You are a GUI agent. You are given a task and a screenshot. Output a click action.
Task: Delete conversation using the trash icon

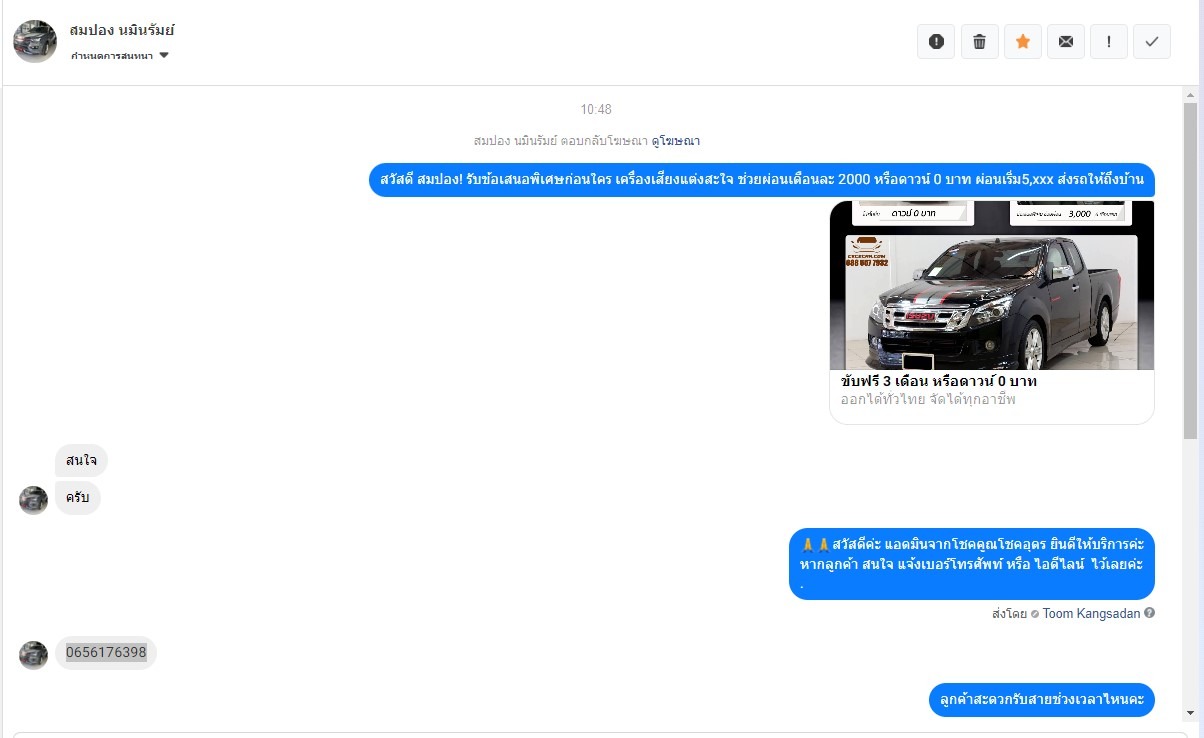979,42
